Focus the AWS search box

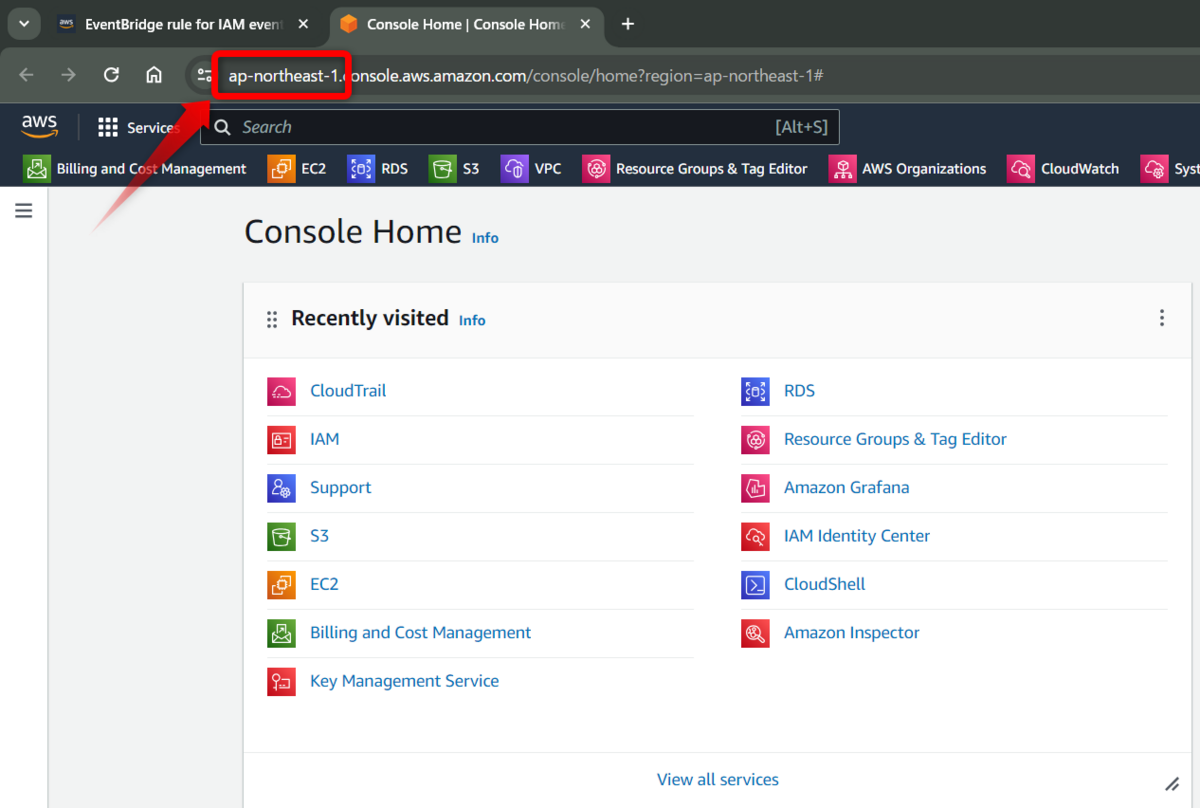click(x=520, y=127)
